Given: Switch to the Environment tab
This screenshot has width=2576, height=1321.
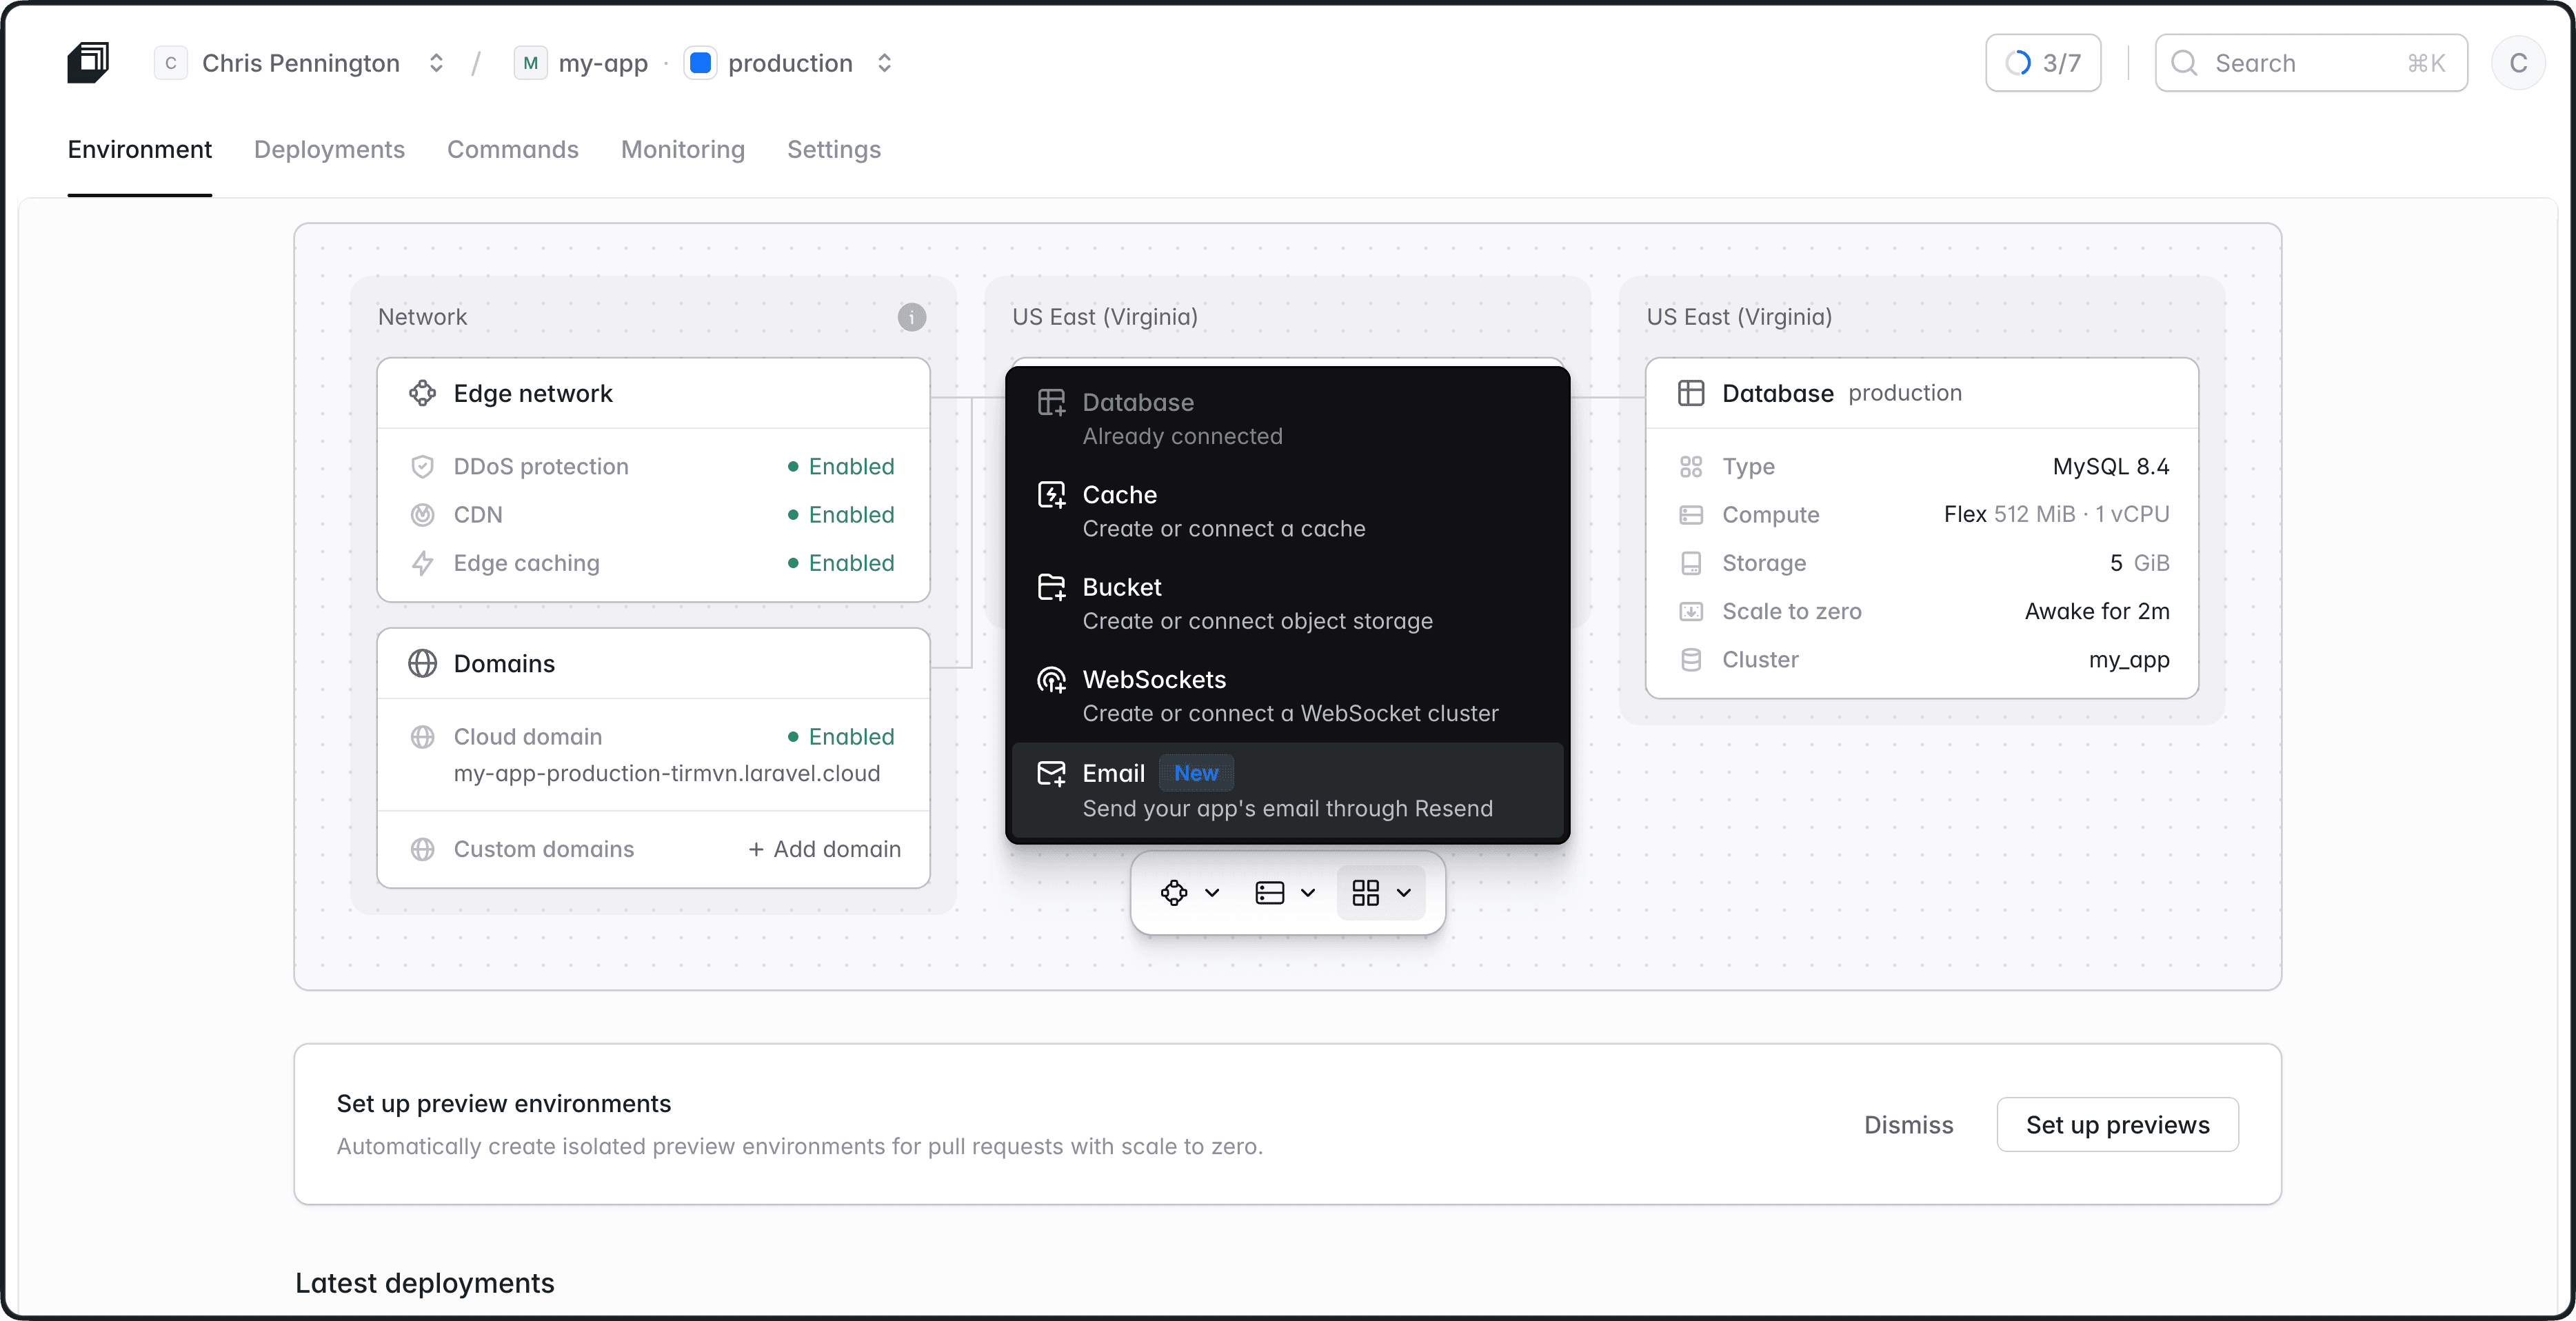Looking at the screenshot, I should coord(139,150).
